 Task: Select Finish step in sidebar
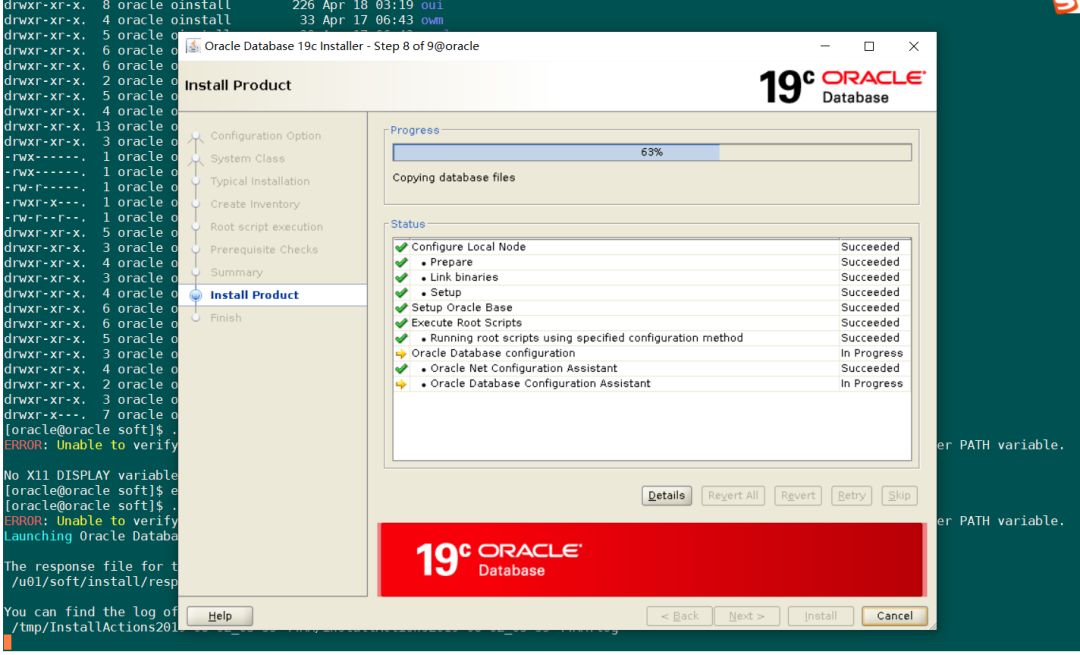pos(226,318)
